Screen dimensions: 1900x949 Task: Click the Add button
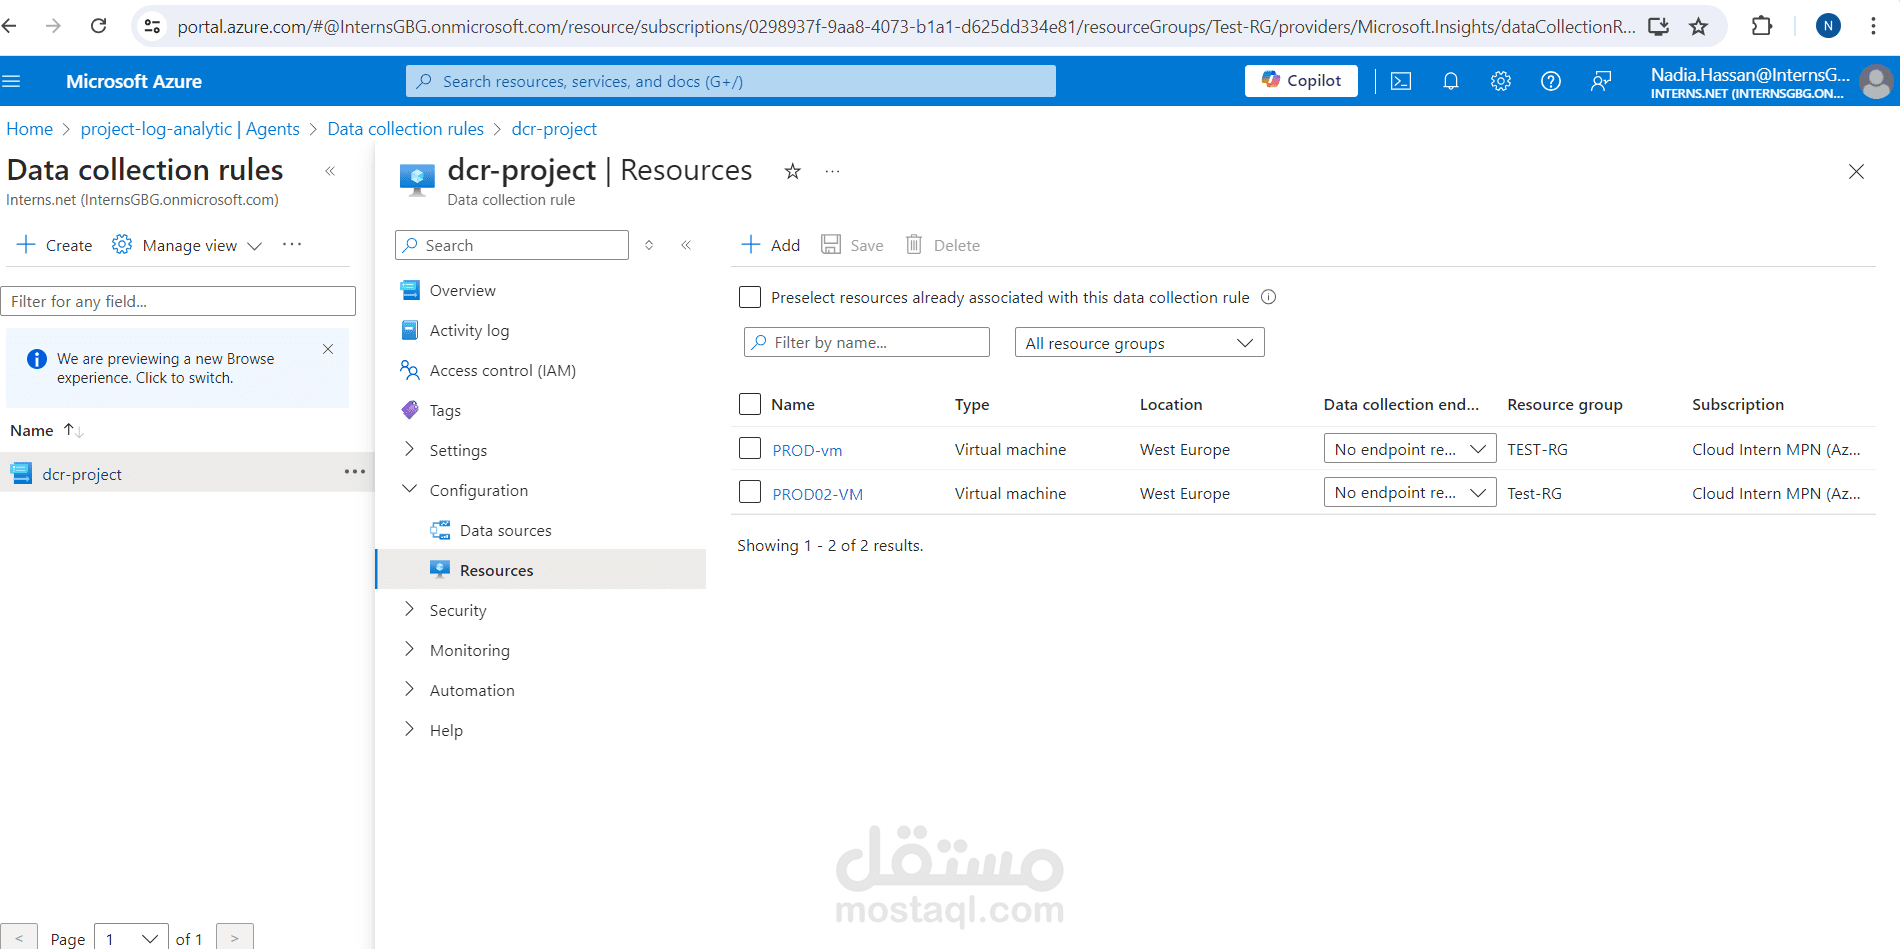[x=771, y=245]
